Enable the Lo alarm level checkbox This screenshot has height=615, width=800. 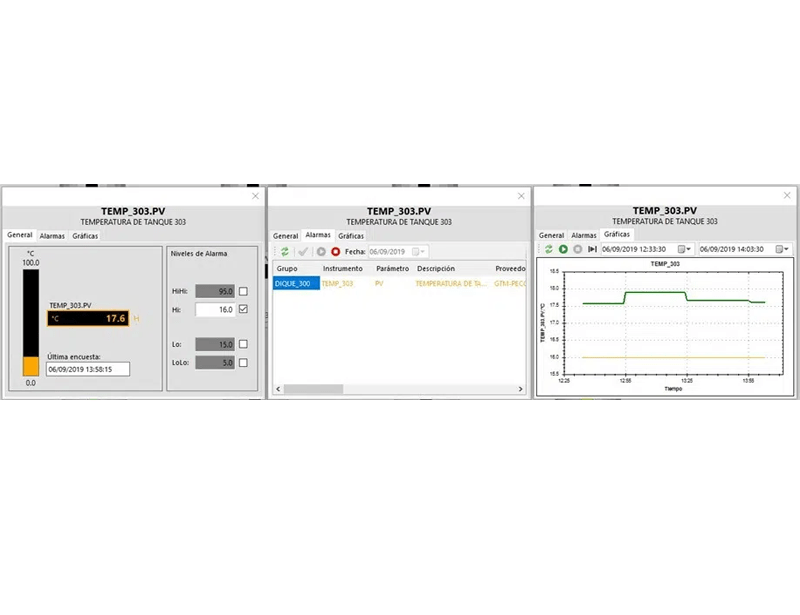click(x=243, y=344)
